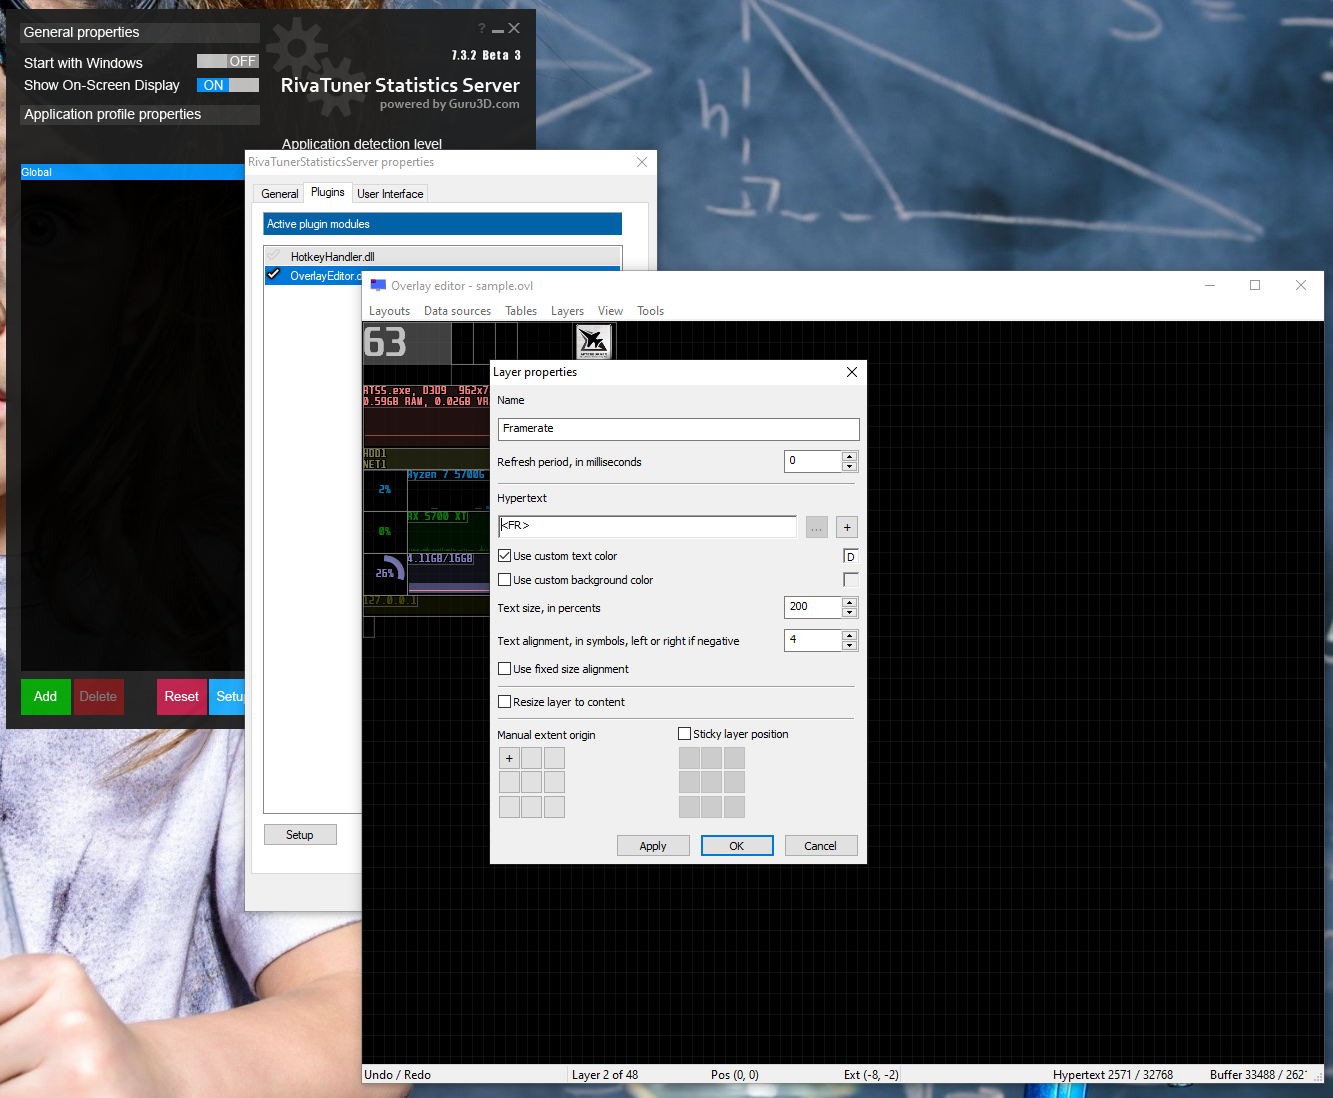
Task: Open the Data sources menu
Action: pos(458,311)
